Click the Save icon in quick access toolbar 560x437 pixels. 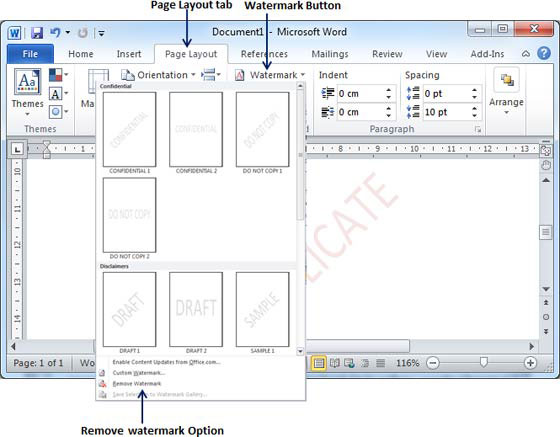click(x=37, y=33)
